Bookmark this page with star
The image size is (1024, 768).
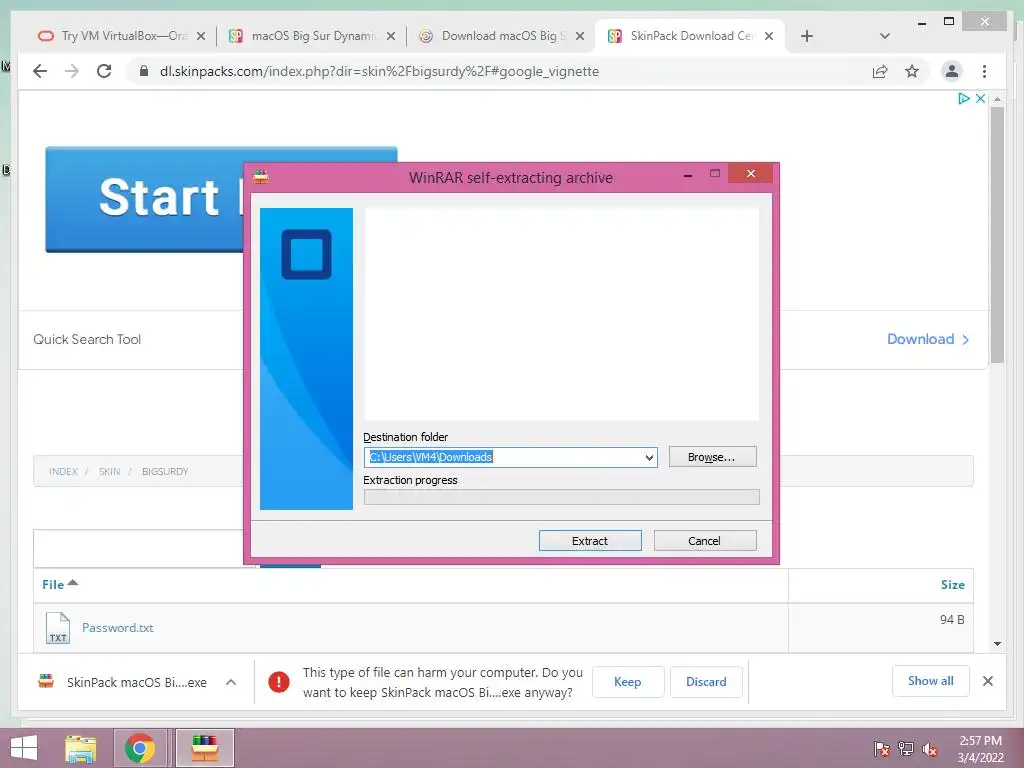pos(912,71)
